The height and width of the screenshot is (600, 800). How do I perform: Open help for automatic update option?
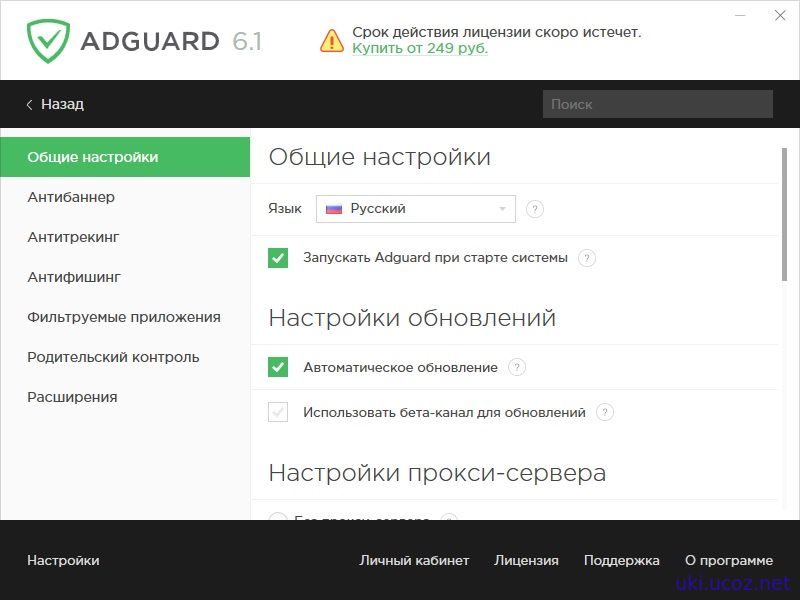click(517, 367)
